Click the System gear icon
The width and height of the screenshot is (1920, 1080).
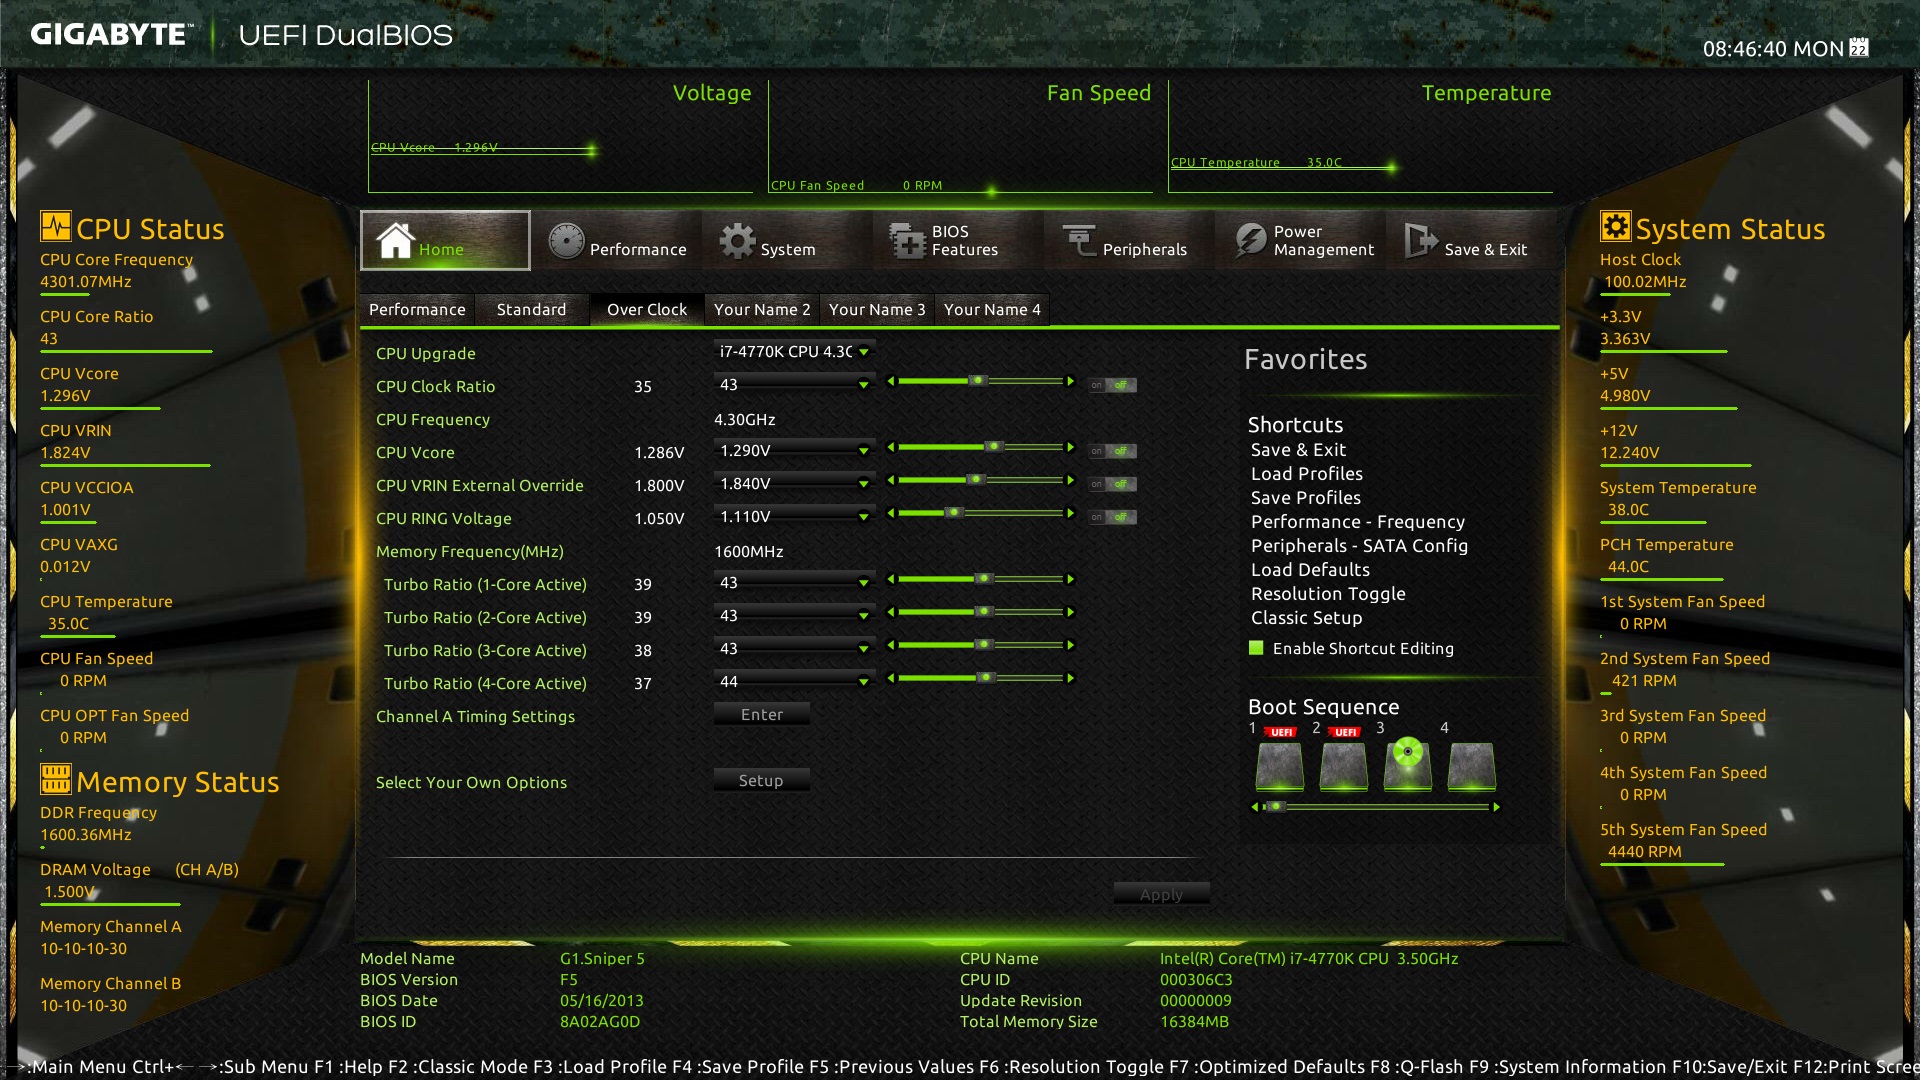coord(738,241)
